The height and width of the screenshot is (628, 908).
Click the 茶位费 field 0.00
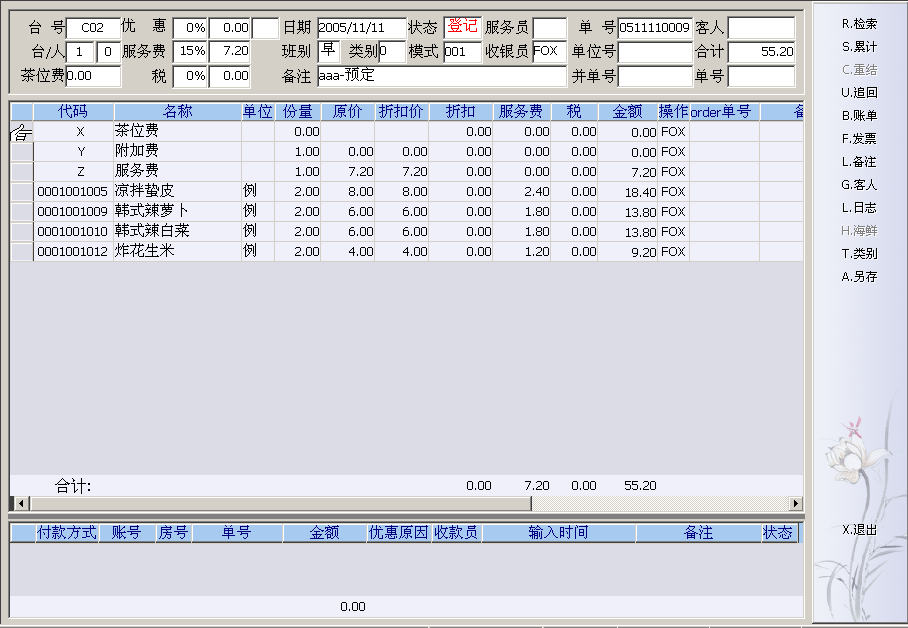click(x=93, y=76)
